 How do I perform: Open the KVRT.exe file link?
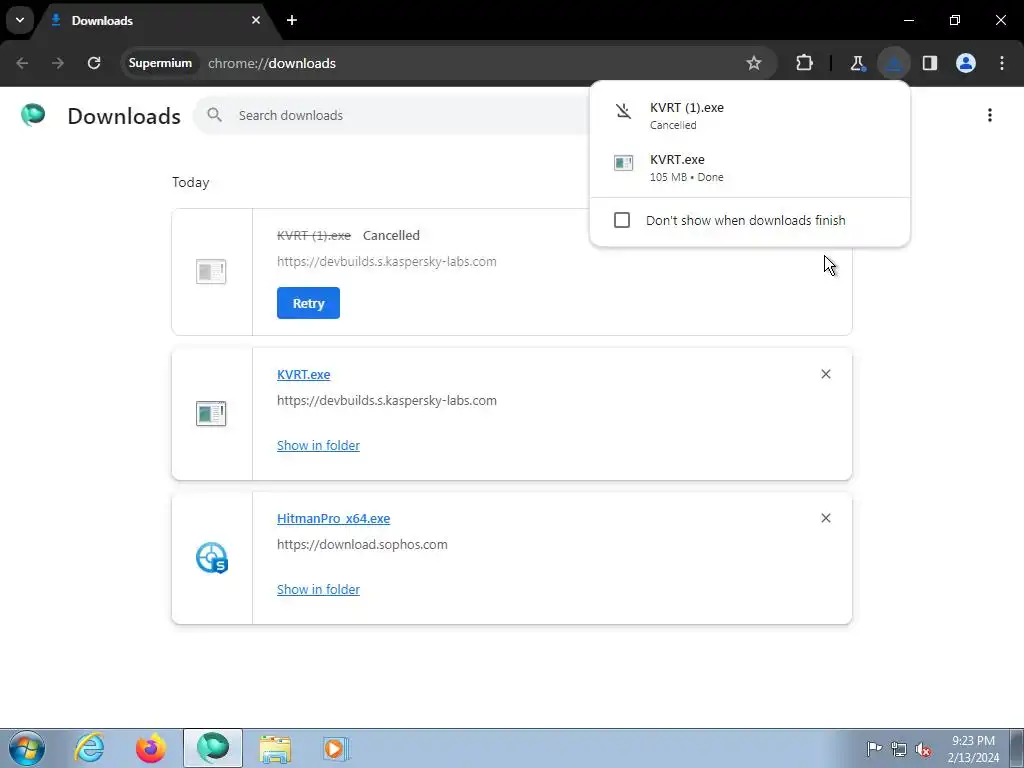click(x=304, y=374)
